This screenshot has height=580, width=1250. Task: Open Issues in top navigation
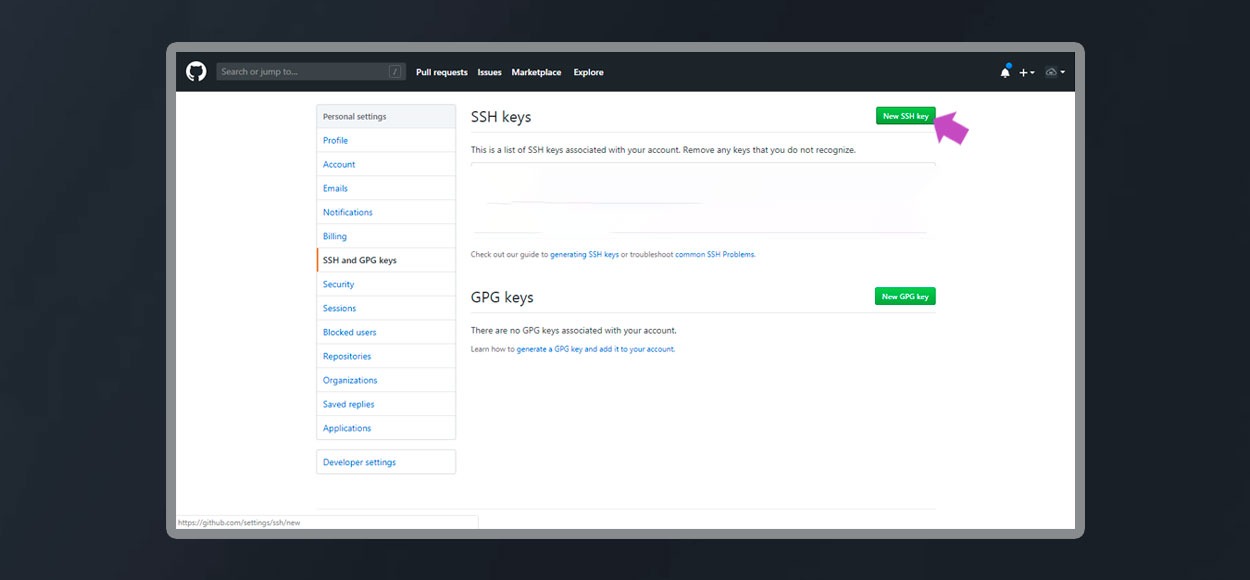coord(489,72)
